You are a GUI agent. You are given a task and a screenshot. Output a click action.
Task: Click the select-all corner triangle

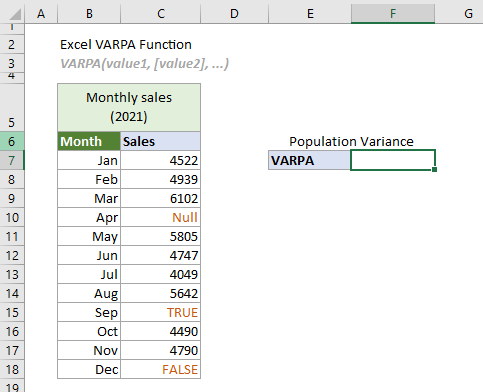click(x=15, y=14)
